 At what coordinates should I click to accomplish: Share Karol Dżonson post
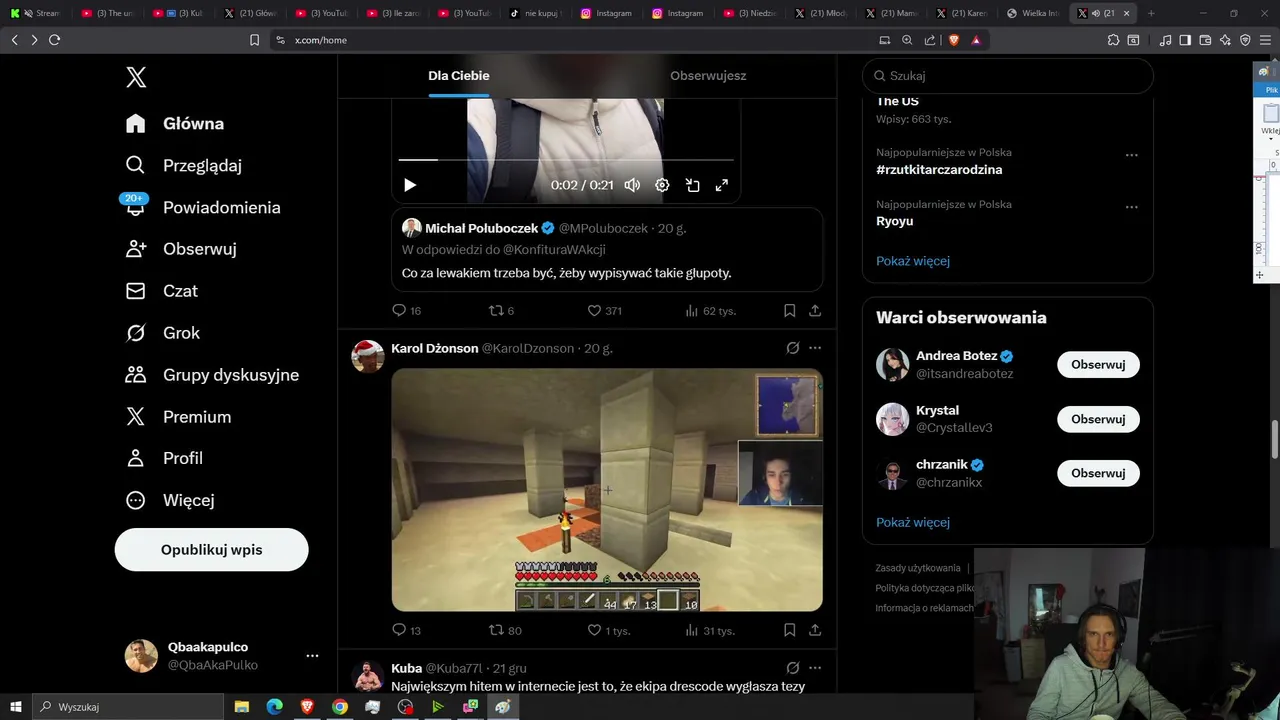point(815,630)
